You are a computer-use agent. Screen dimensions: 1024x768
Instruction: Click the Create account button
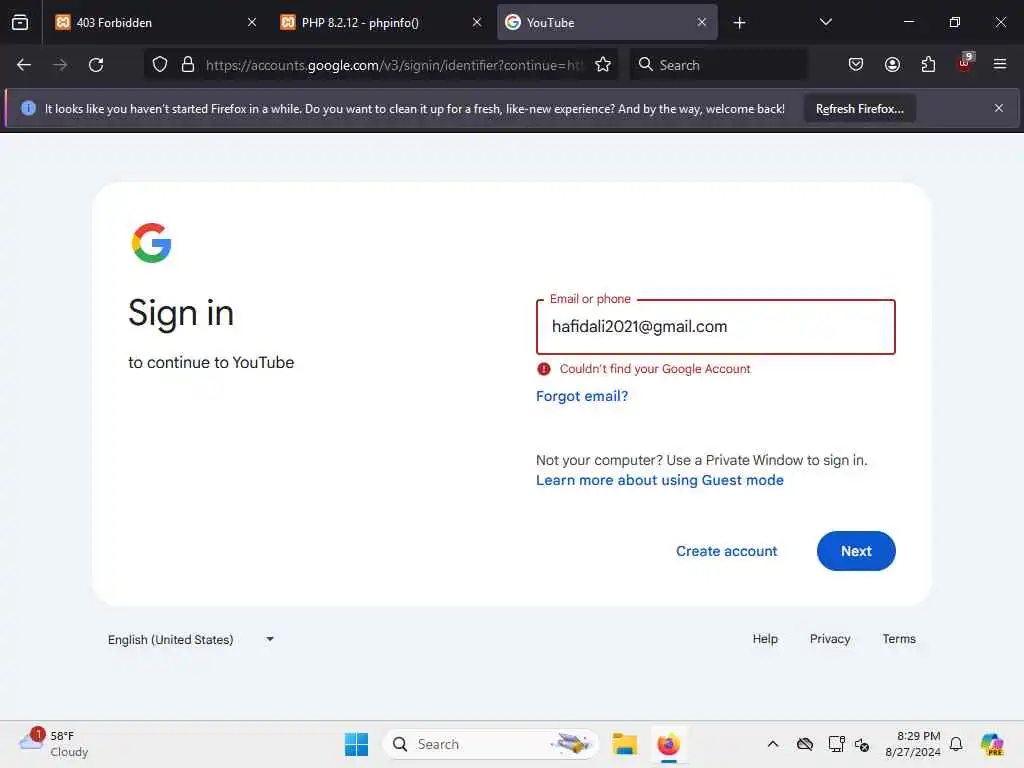pos(726,551)
